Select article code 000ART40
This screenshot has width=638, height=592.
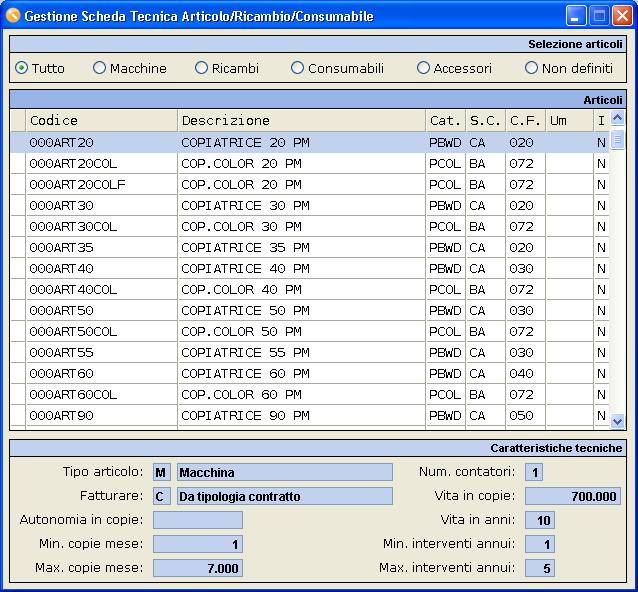310,269
